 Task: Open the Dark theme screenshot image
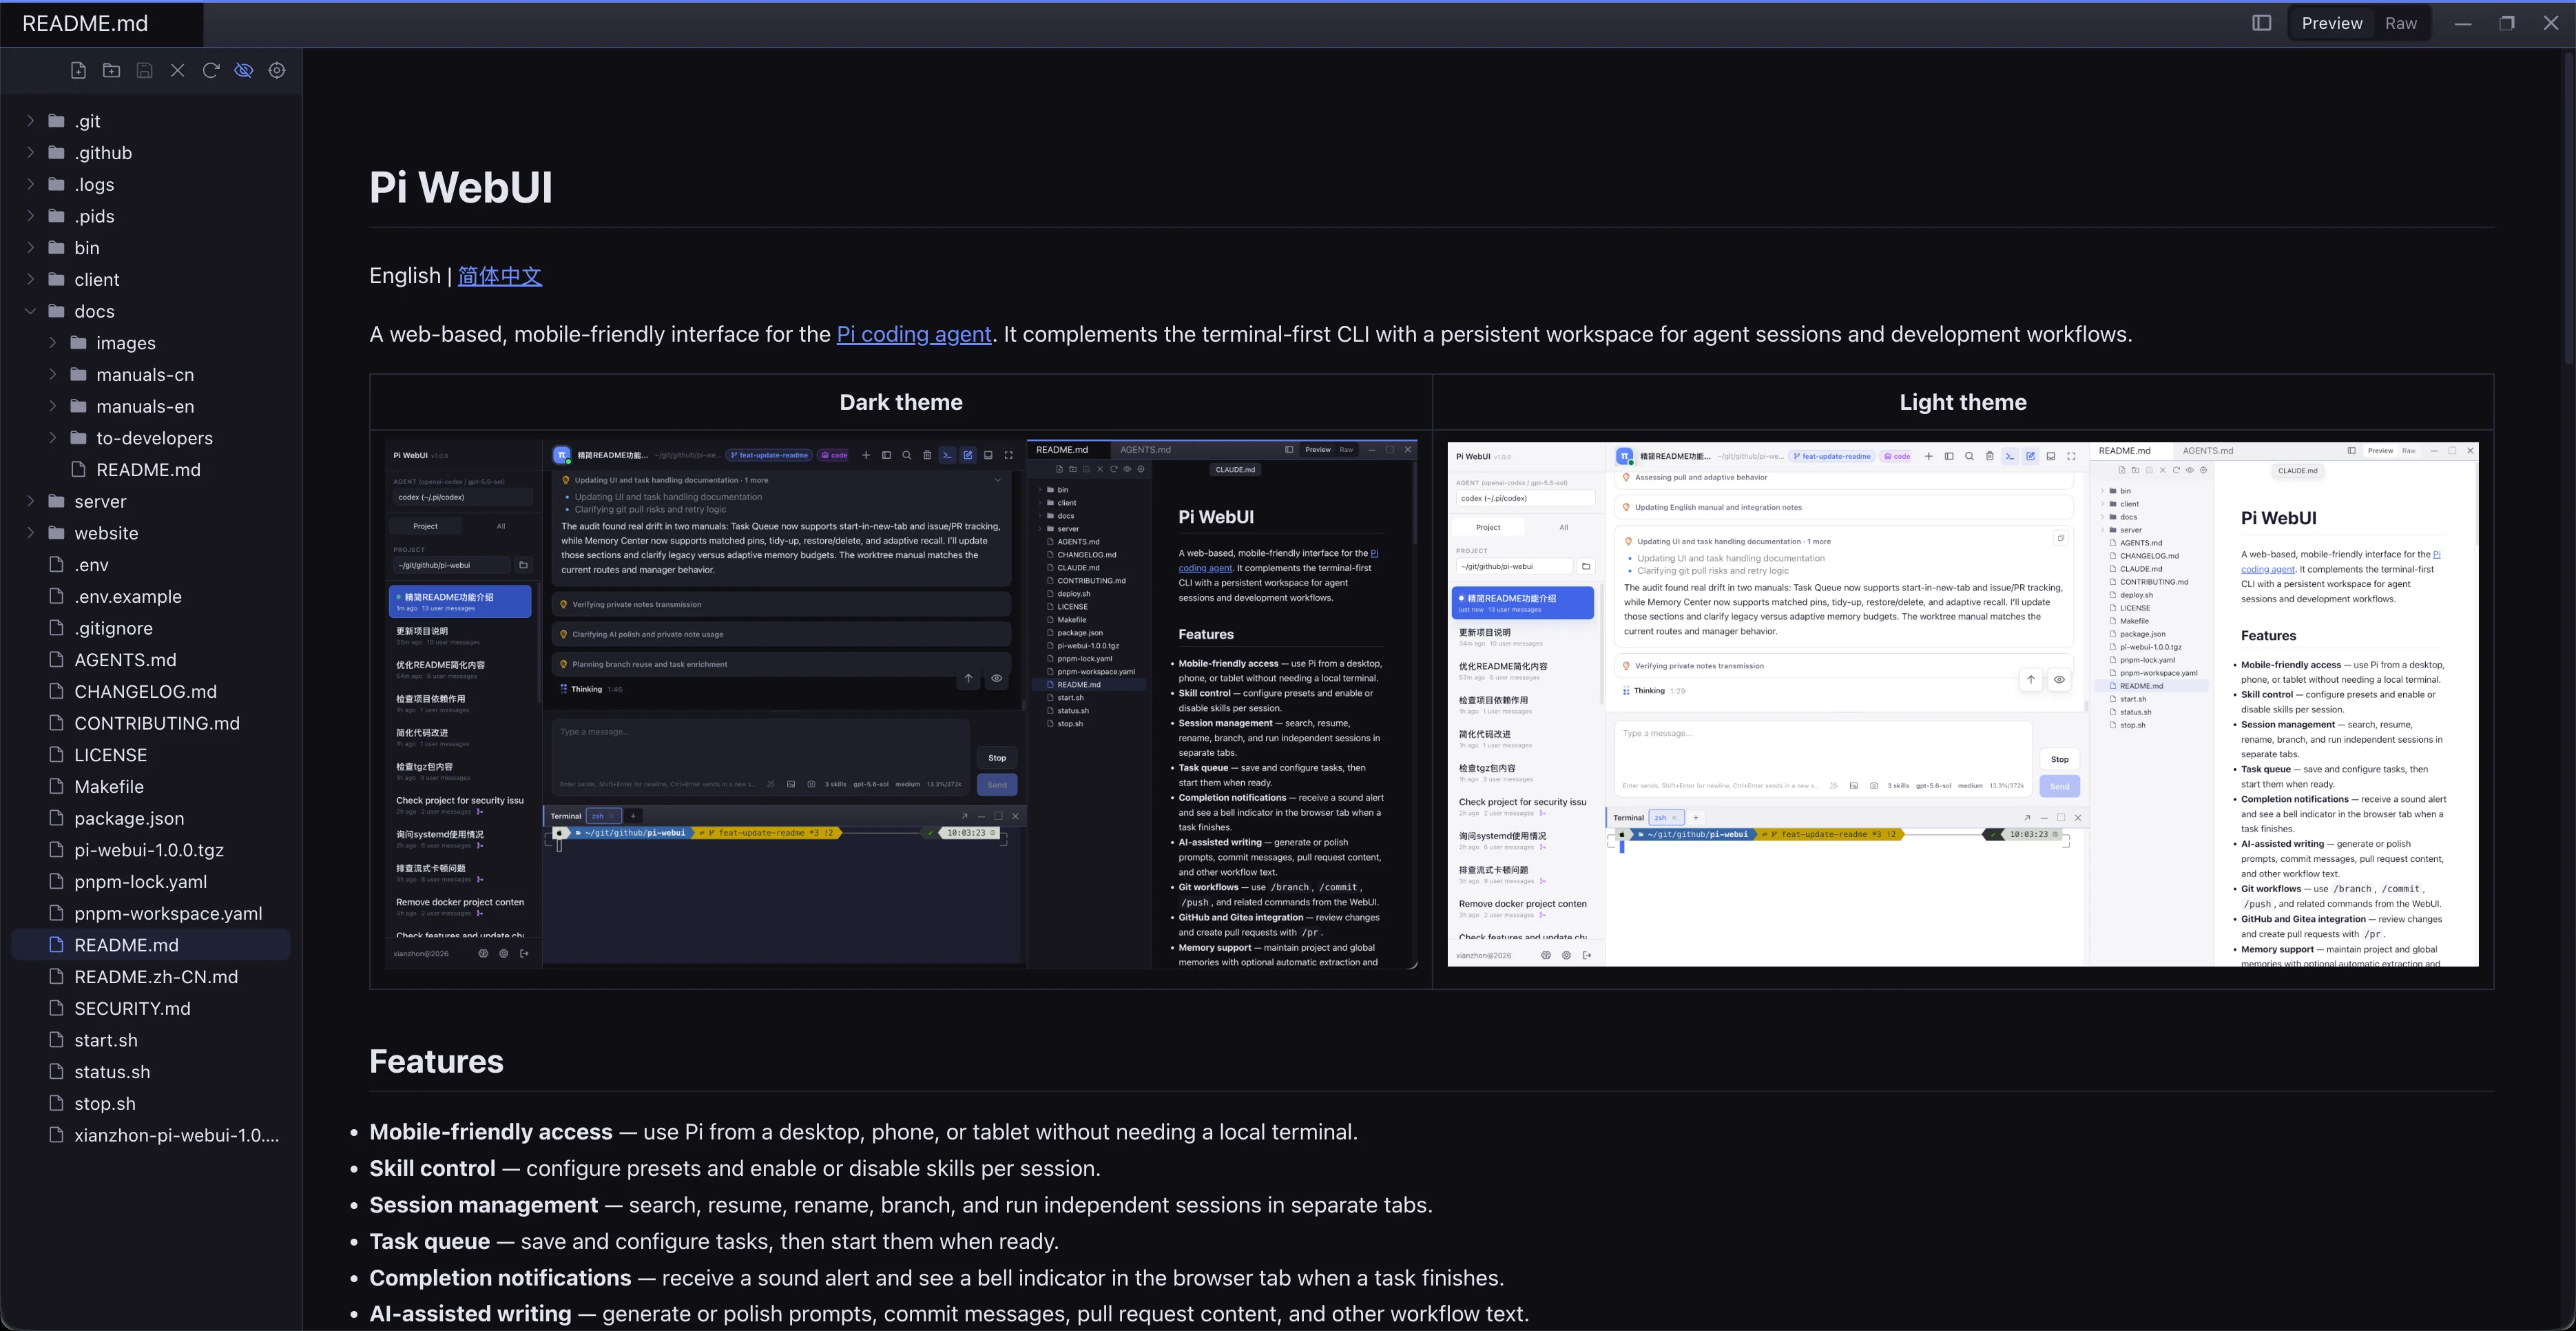click(x=902, y=704)
